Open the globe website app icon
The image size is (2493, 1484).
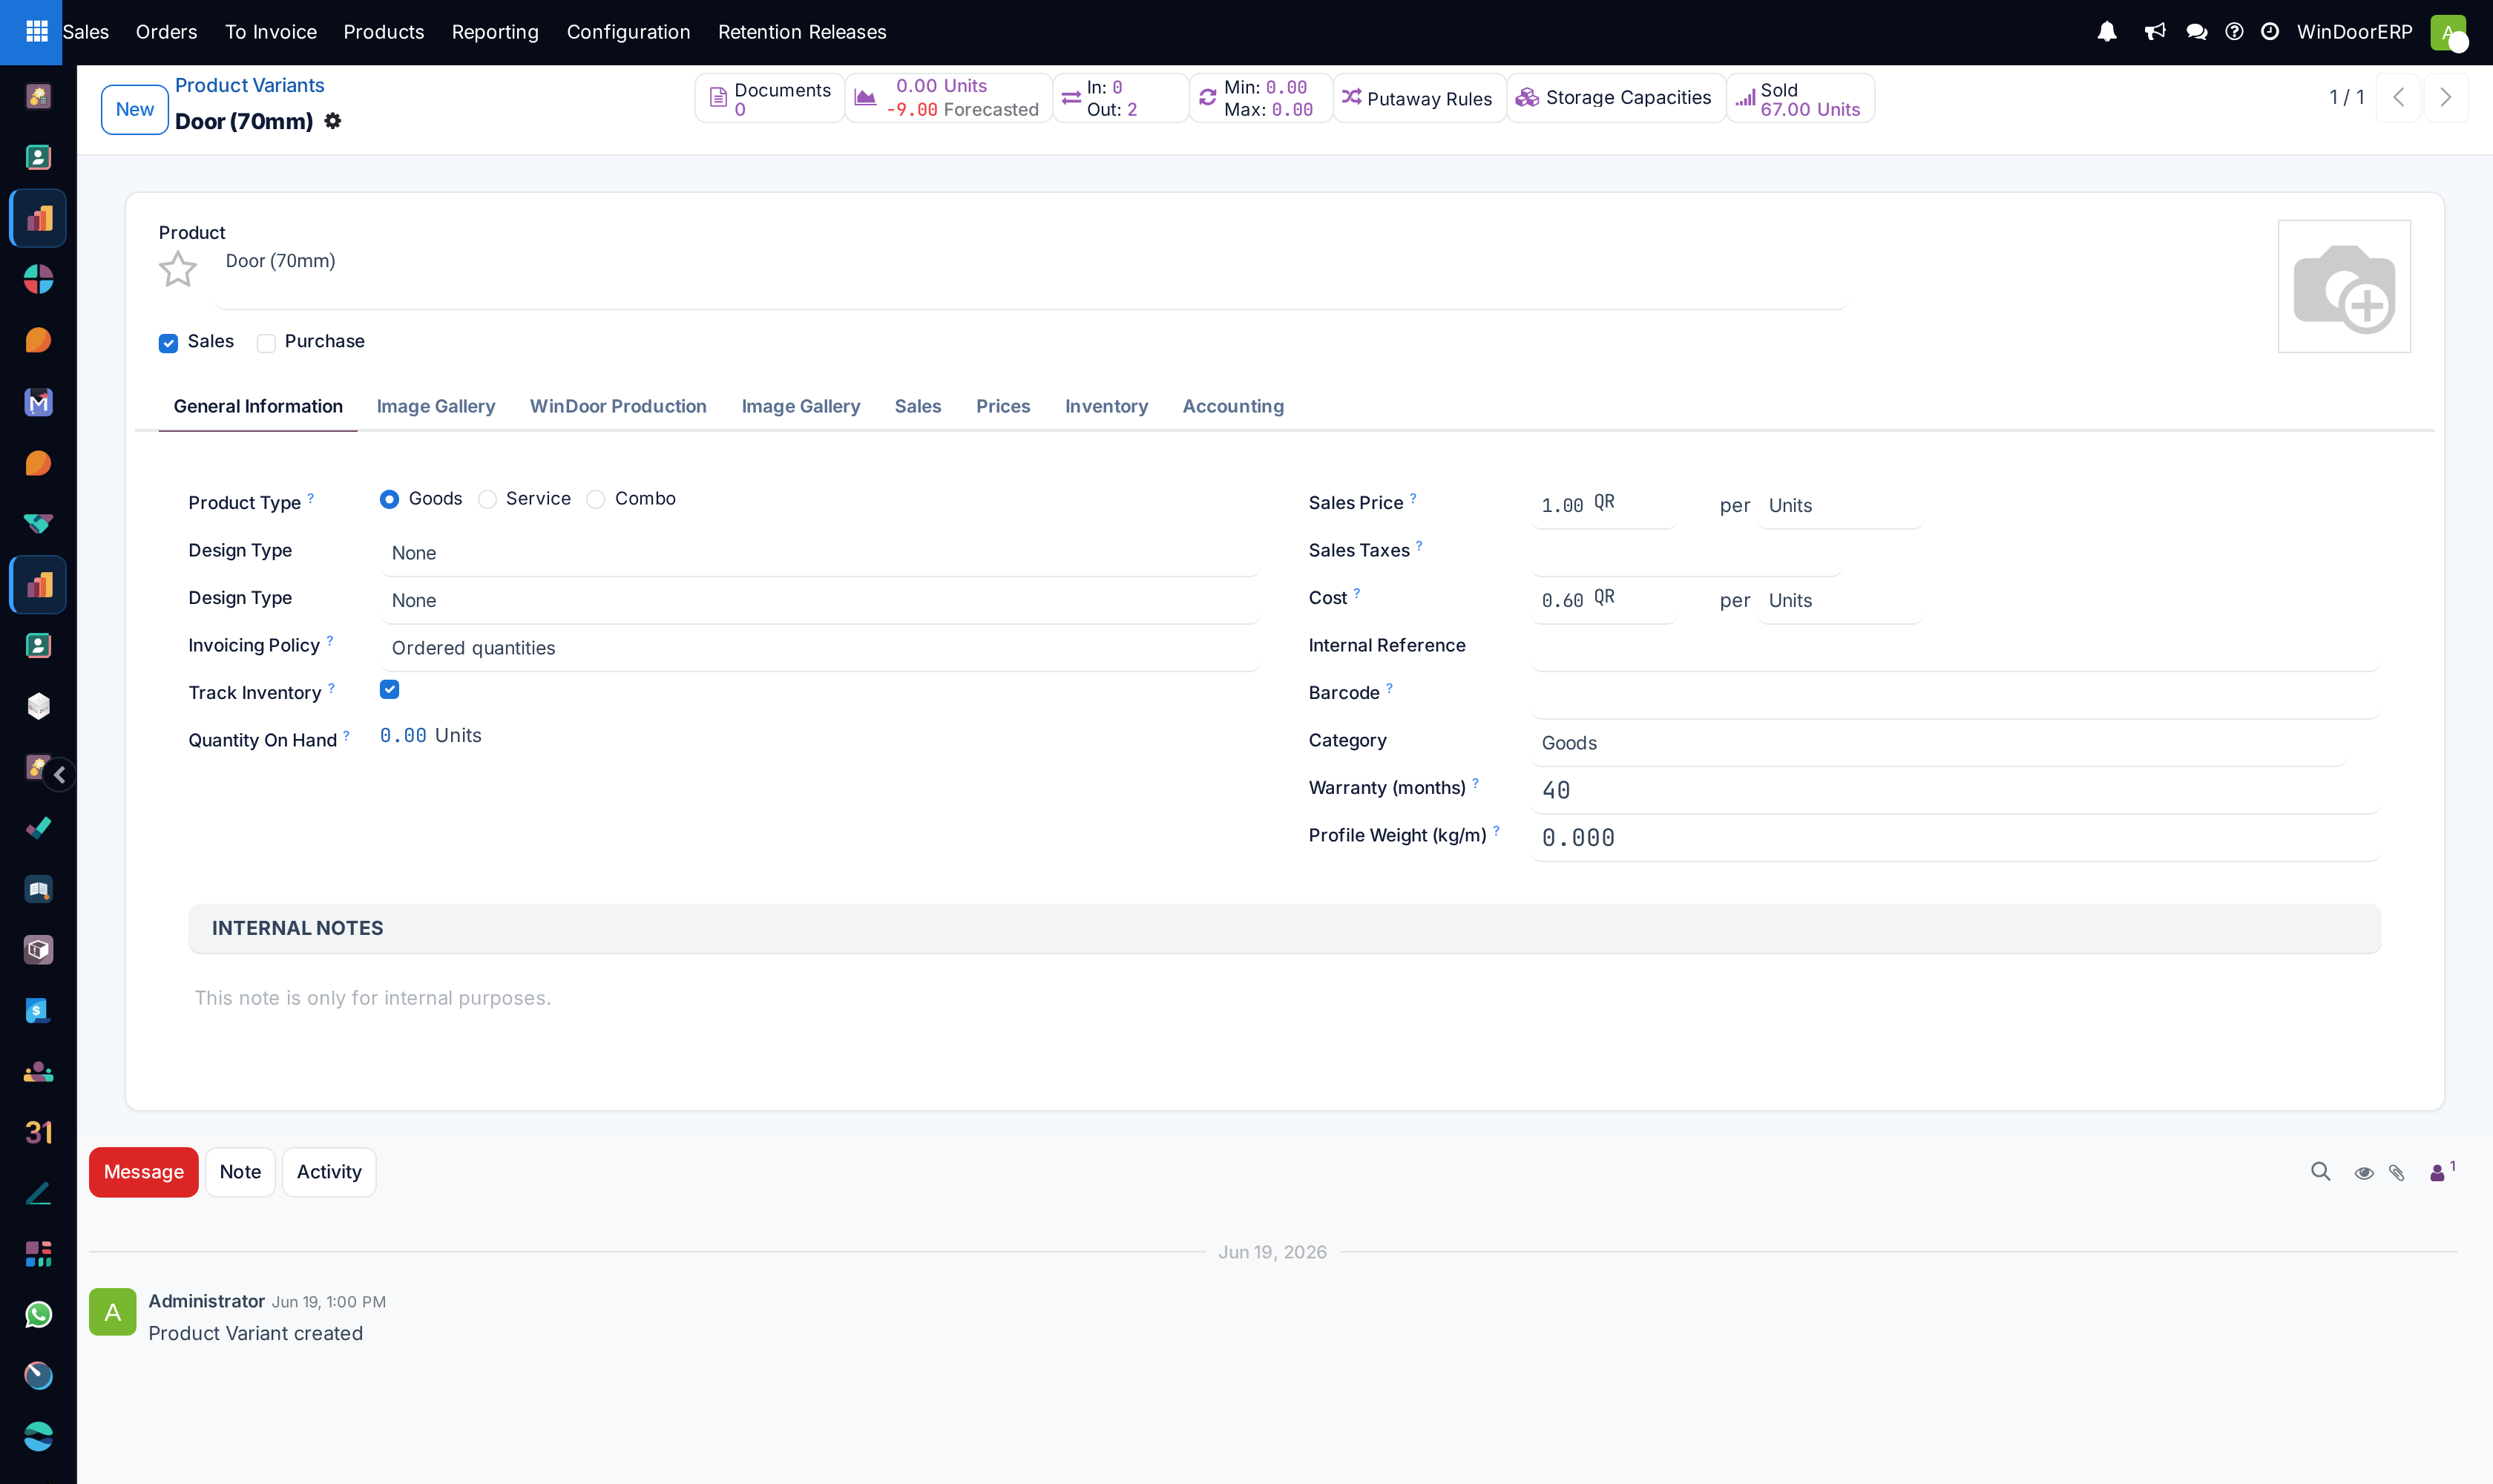38,1436
